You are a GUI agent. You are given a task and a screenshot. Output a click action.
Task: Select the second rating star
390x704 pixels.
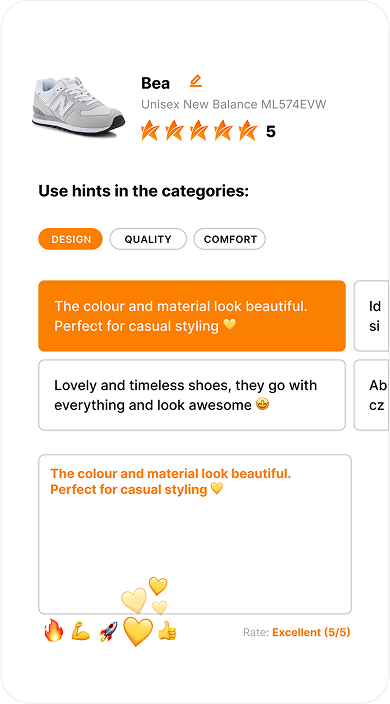[174, 131]
